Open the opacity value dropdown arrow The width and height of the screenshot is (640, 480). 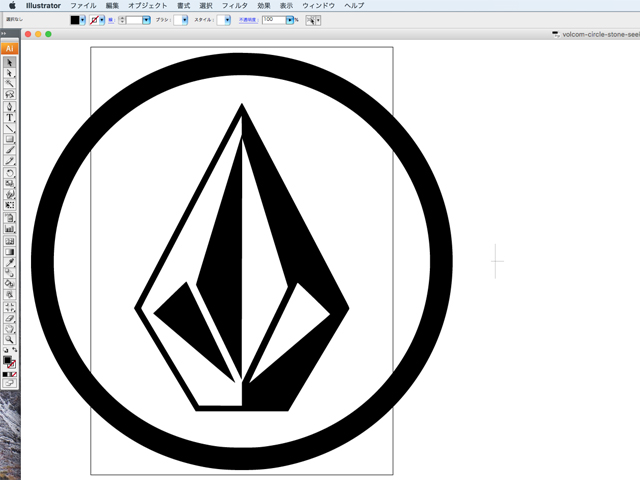(290, 20)
